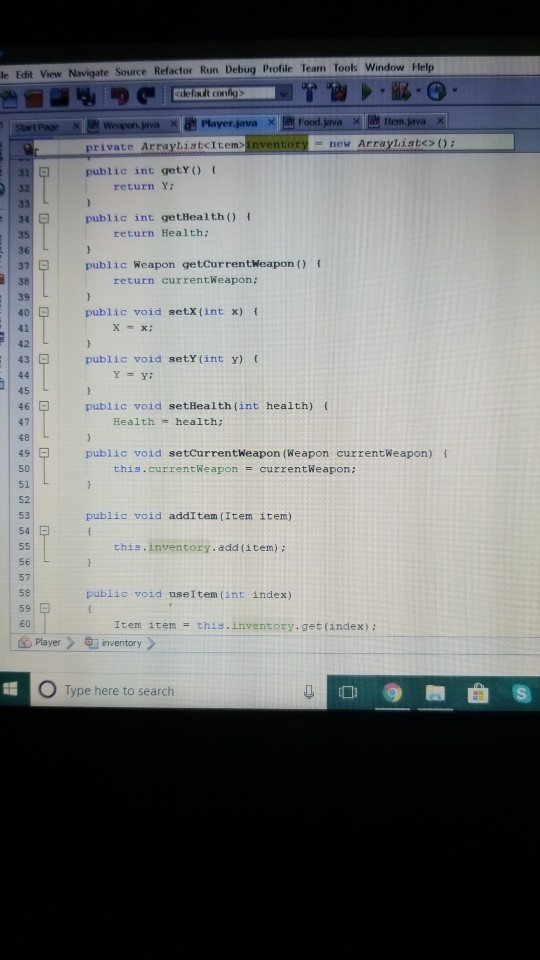540x960 pixels.
Task: Click the Open Project toolbar icon
Action: (x=34, y=97)
